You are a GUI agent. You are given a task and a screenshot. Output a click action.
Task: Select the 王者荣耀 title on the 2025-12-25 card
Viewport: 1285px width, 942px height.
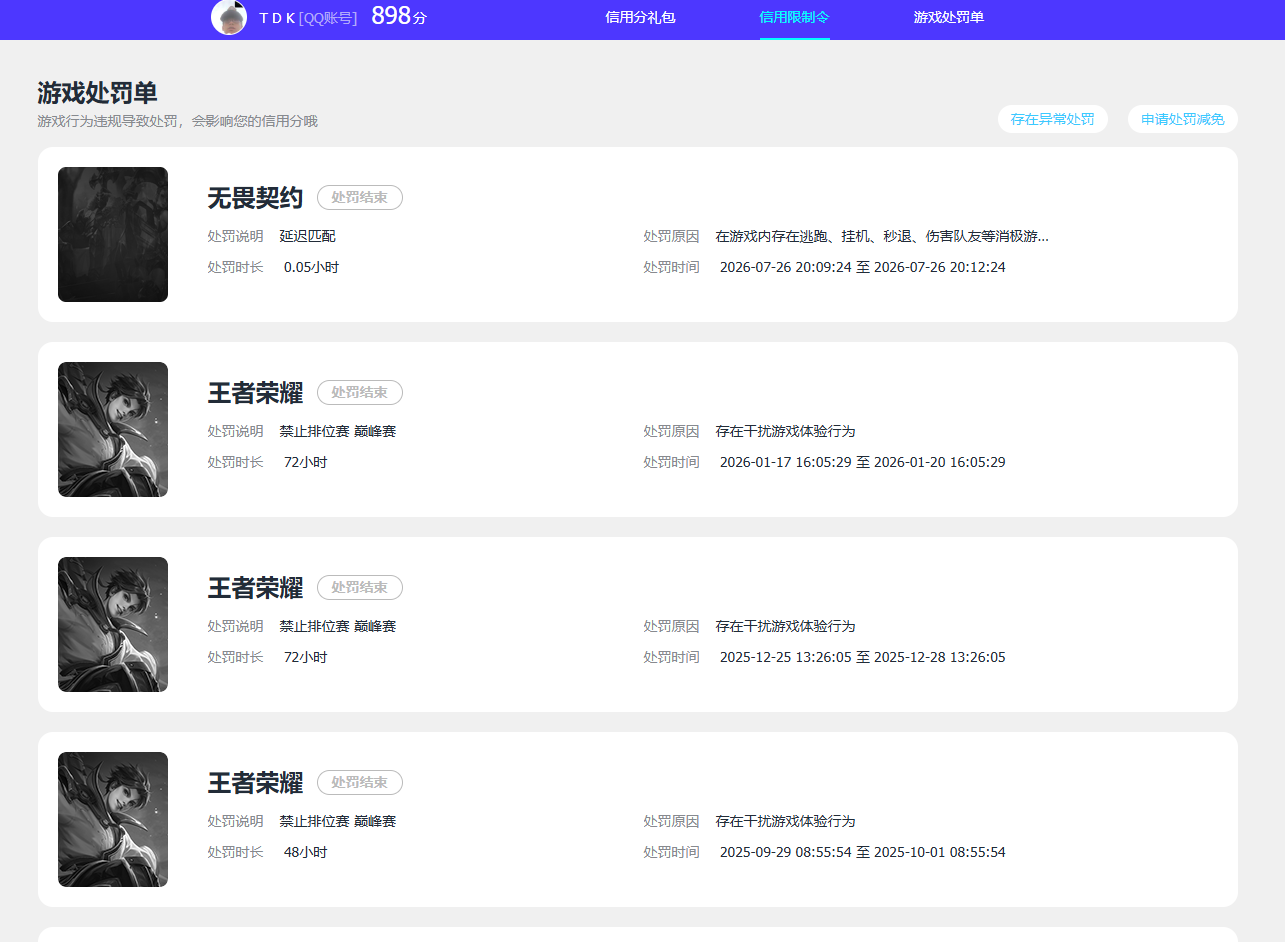click(x=255, y=588)
